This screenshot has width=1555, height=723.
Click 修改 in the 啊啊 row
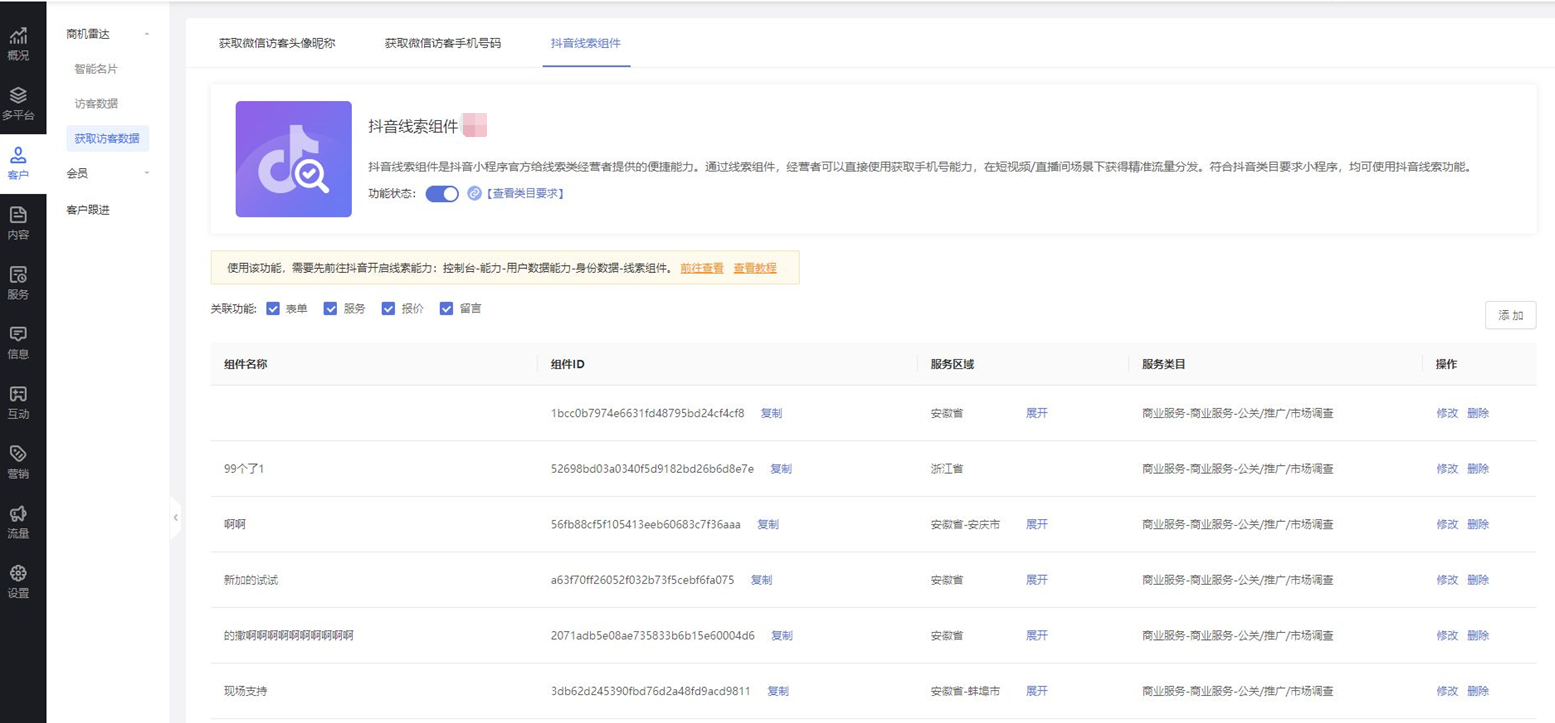click(1447, 524)
